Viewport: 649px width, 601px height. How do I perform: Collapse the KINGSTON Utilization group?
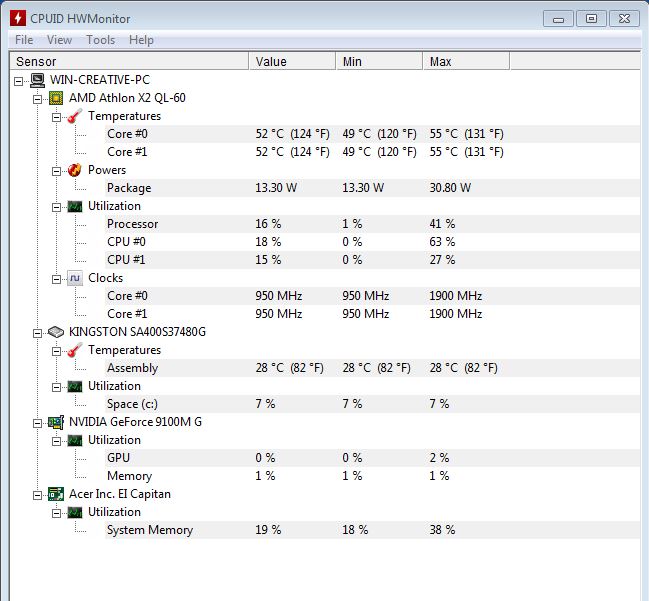[x=57, y=387]
